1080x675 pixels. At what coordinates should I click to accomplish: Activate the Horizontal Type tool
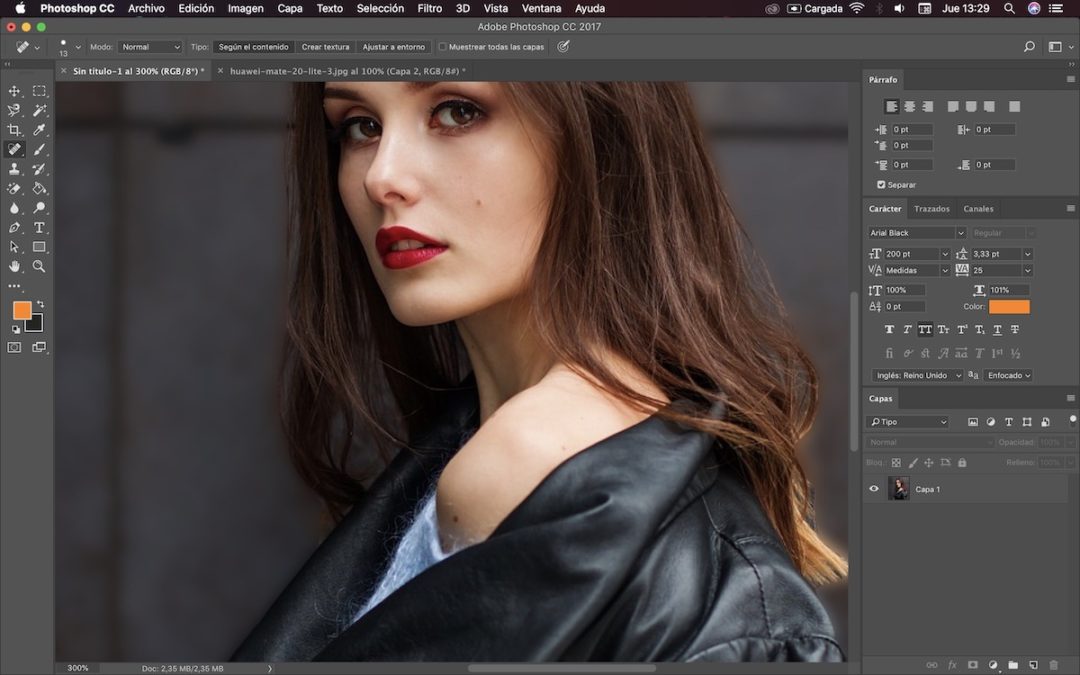(x=39, y=227)
